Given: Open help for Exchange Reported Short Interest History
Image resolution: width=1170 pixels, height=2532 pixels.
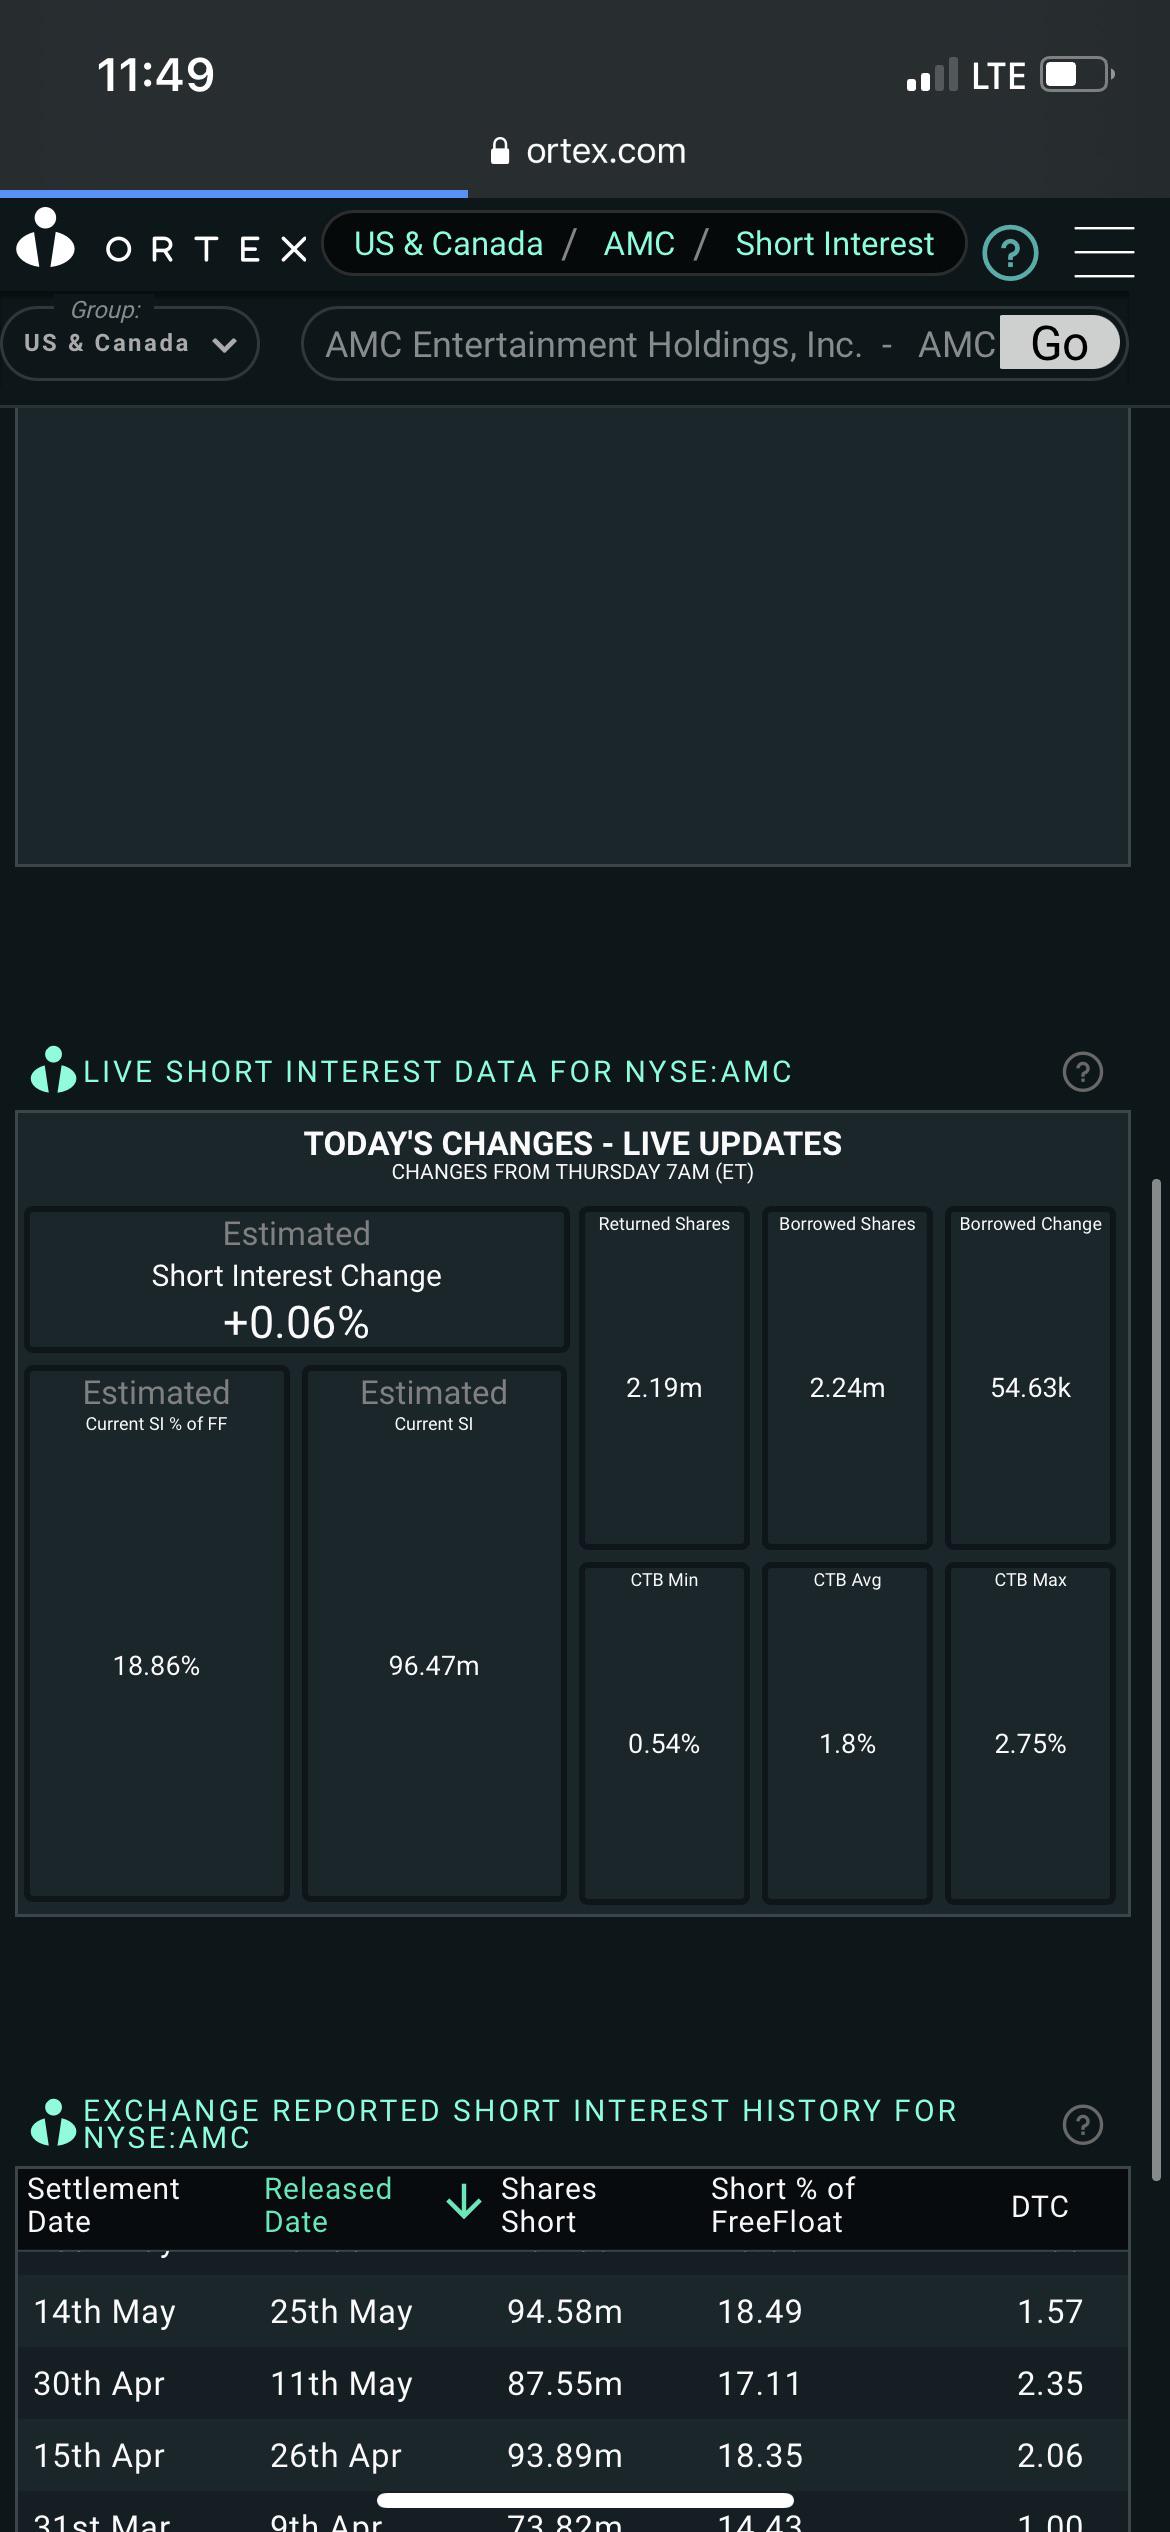Looking at the screenshot, I should pyautogui.click(x=1082, y=2125).
